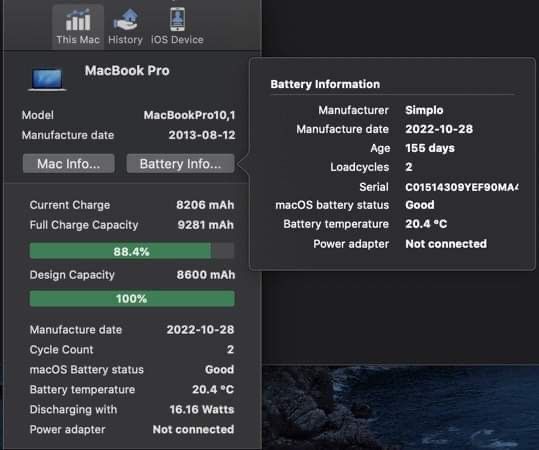The image size is (539, 450).
Task: Click the 9281 mAh full charge value
Action: (206, 225)
